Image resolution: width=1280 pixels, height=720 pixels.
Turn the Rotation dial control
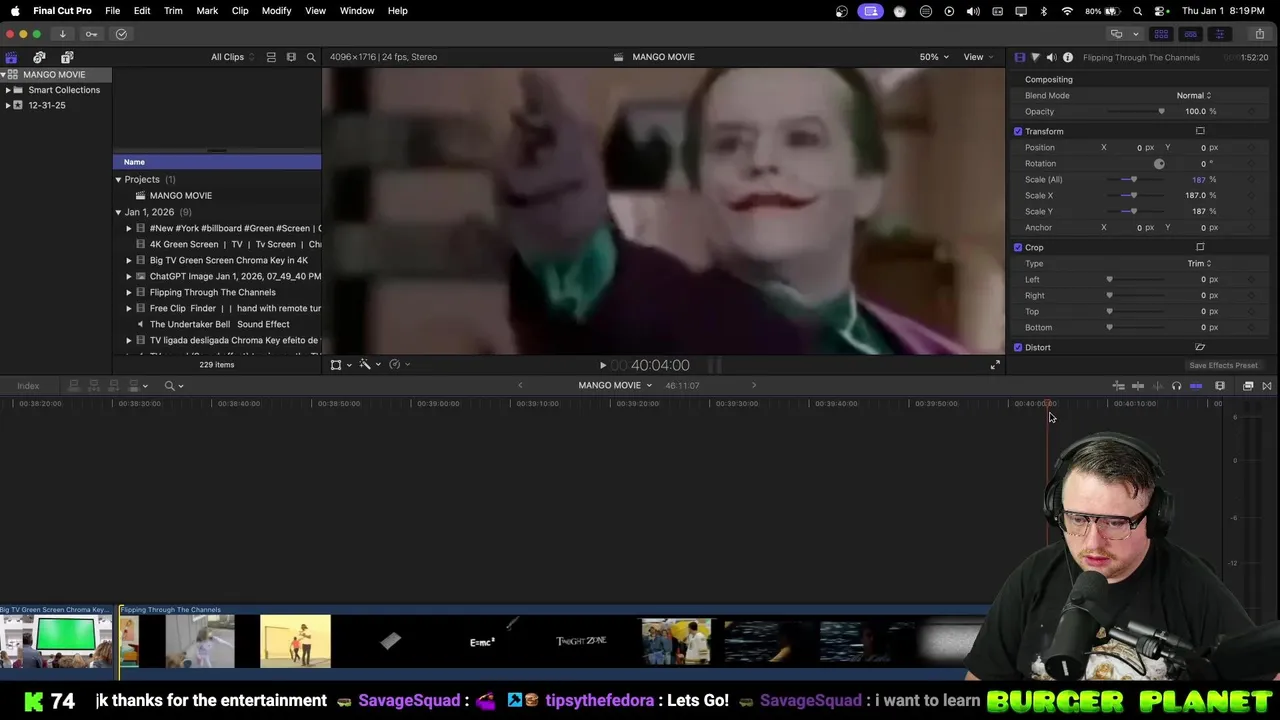coord(1159,163)
